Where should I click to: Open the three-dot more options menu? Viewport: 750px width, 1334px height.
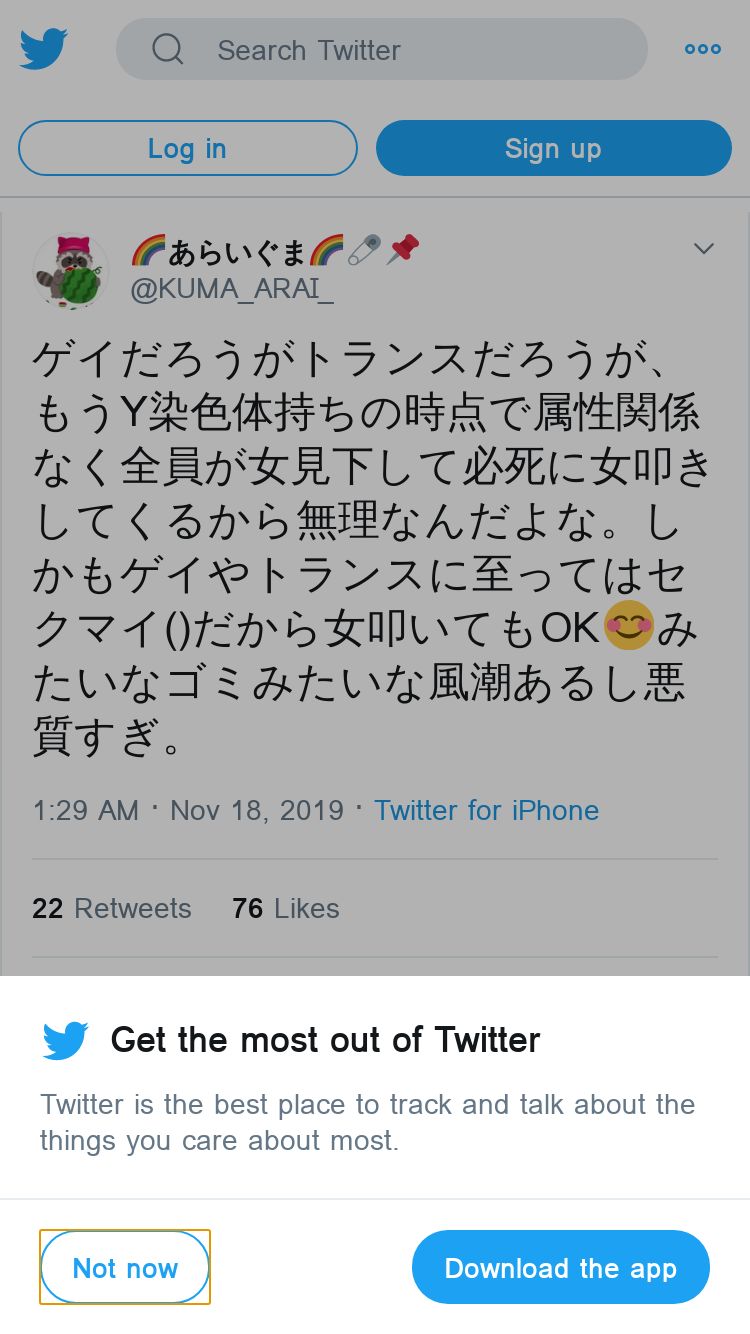point(702,49)
